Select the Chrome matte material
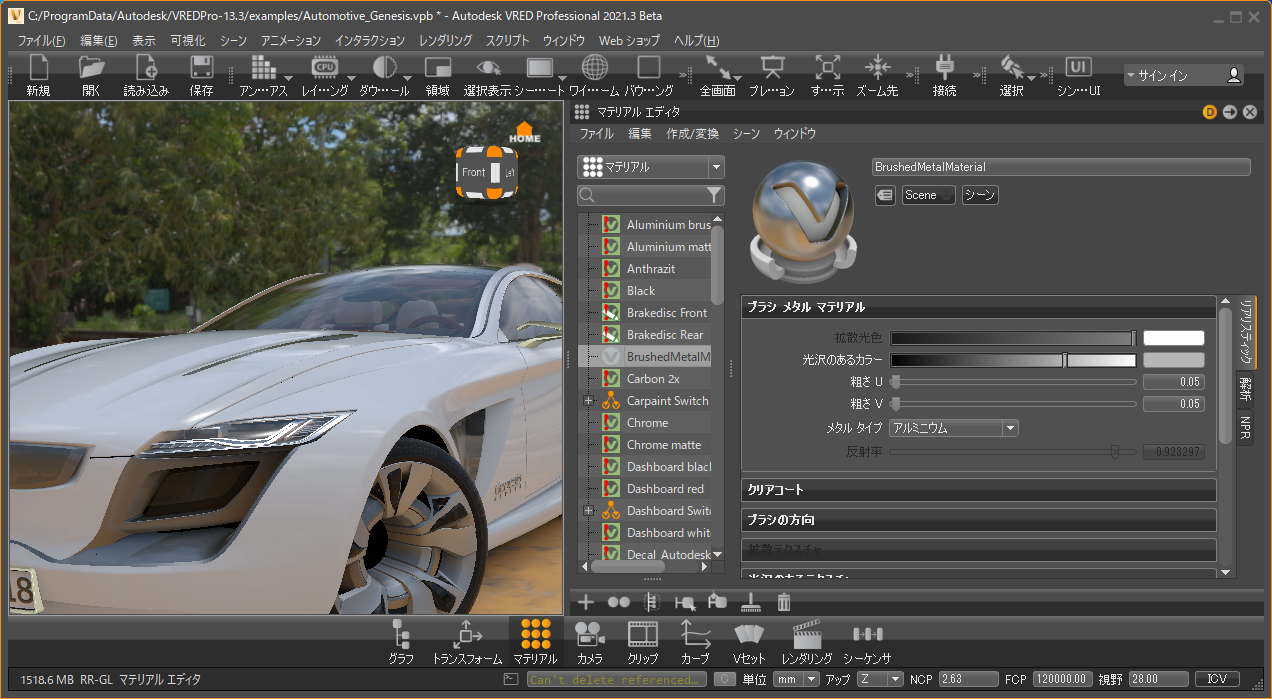 [x=663, y=445]
